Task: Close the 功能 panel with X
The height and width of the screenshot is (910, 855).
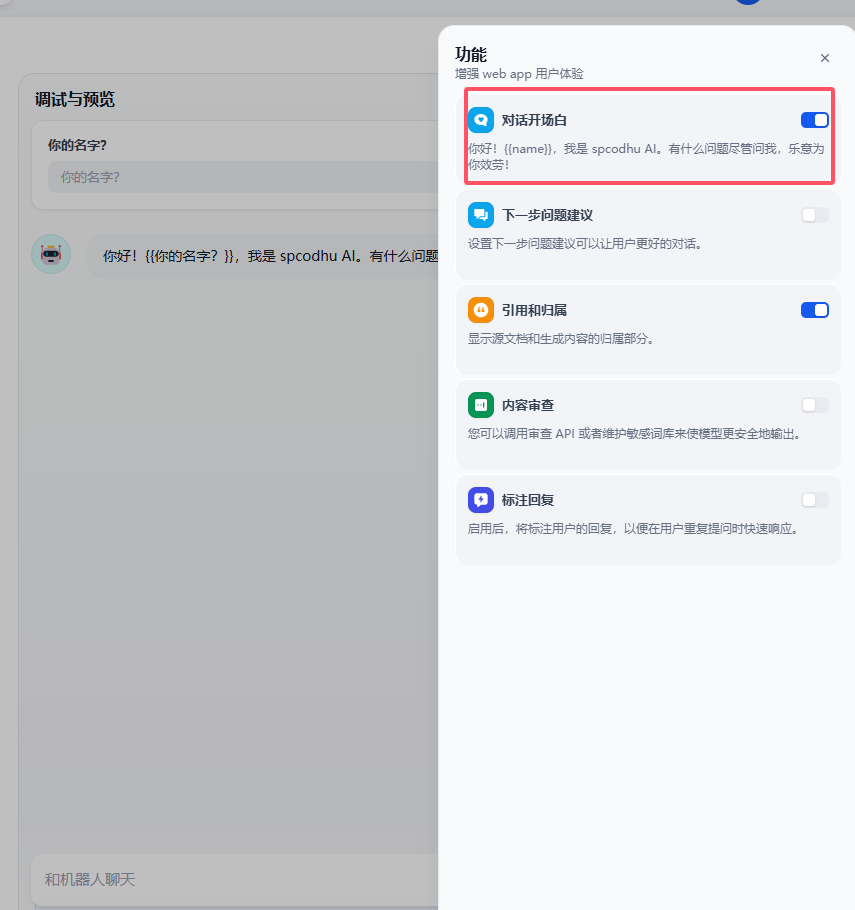Action: click(824, 58)
